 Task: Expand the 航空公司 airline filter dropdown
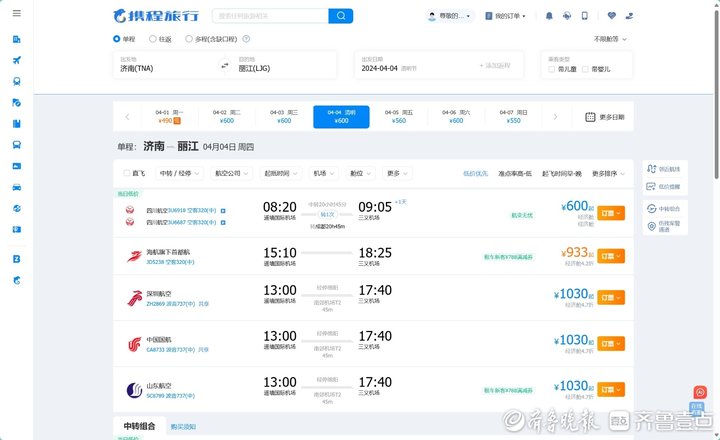232,173
